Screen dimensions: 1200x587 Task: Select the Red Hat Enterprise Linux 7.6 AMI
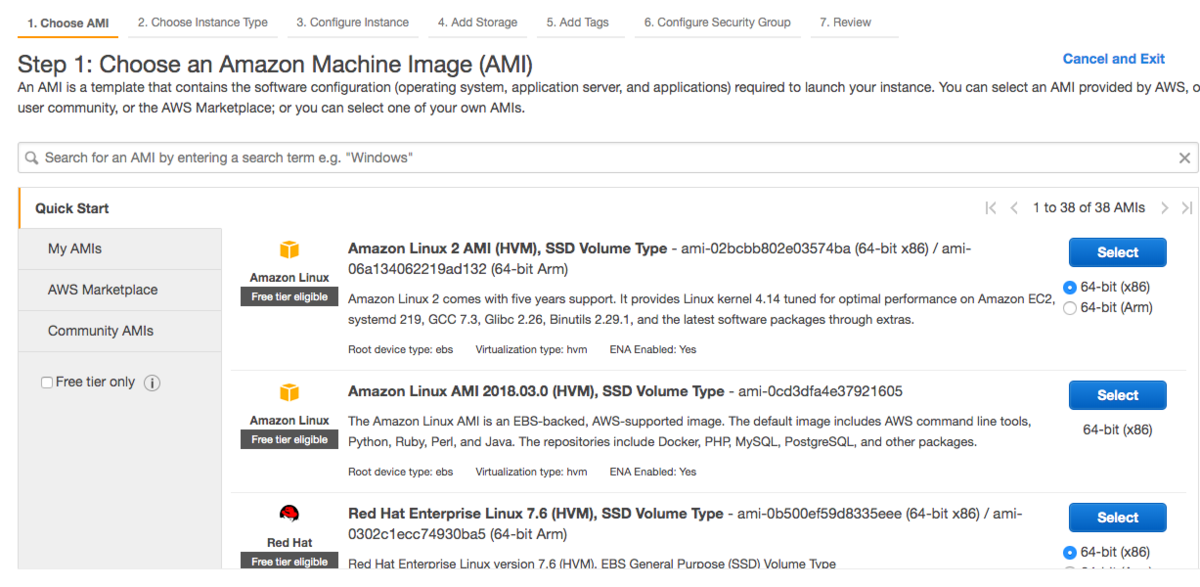(1117, 517)
